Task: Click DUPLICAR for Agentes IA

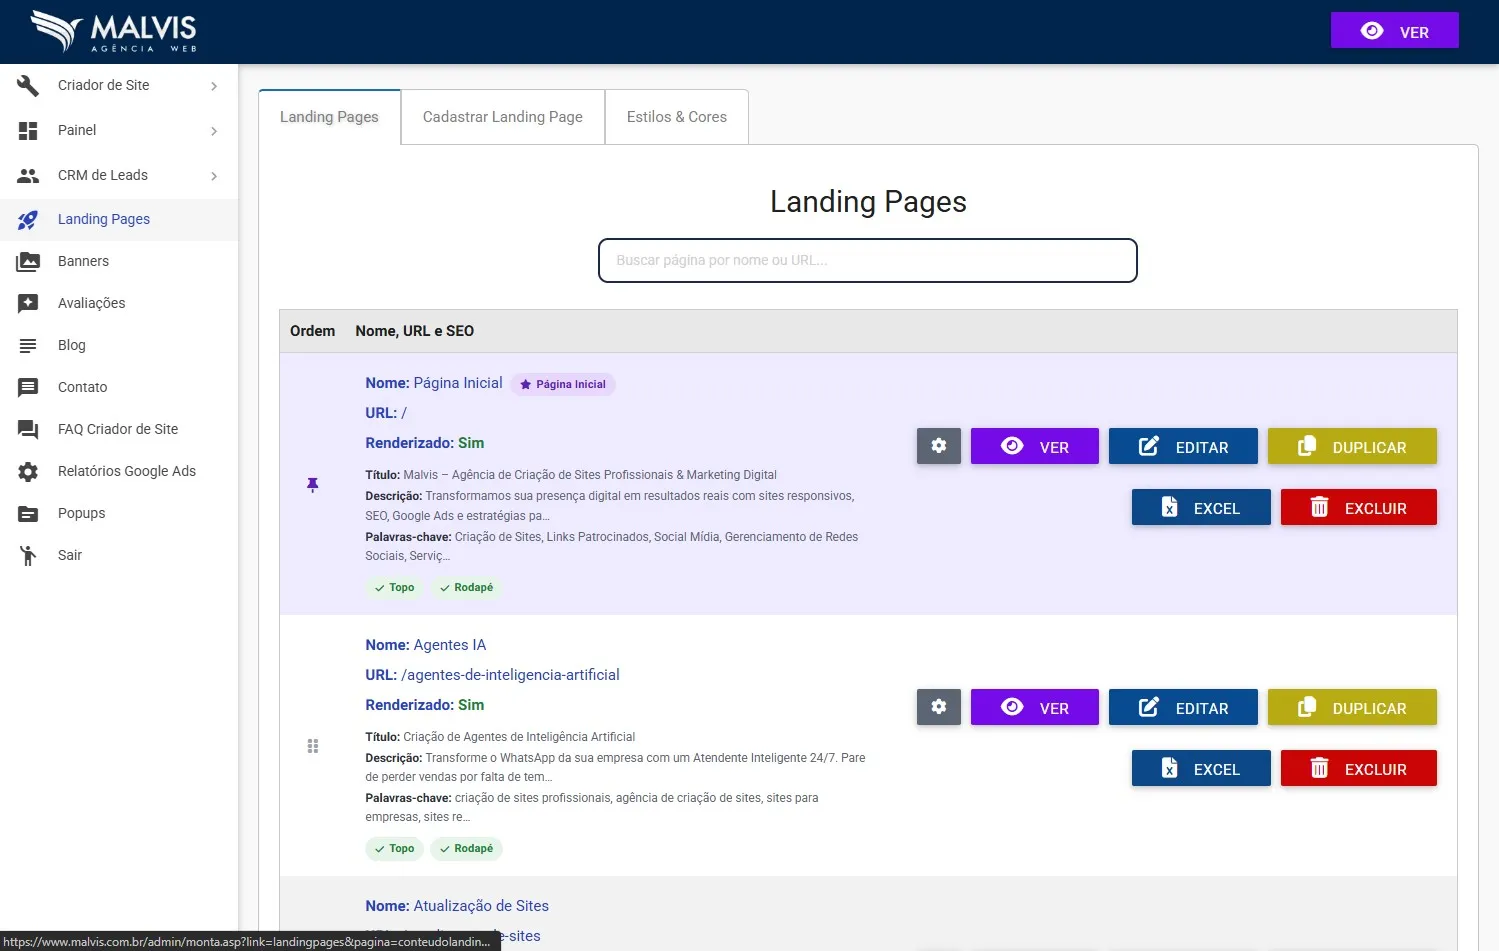Action: coord(1352,707)
